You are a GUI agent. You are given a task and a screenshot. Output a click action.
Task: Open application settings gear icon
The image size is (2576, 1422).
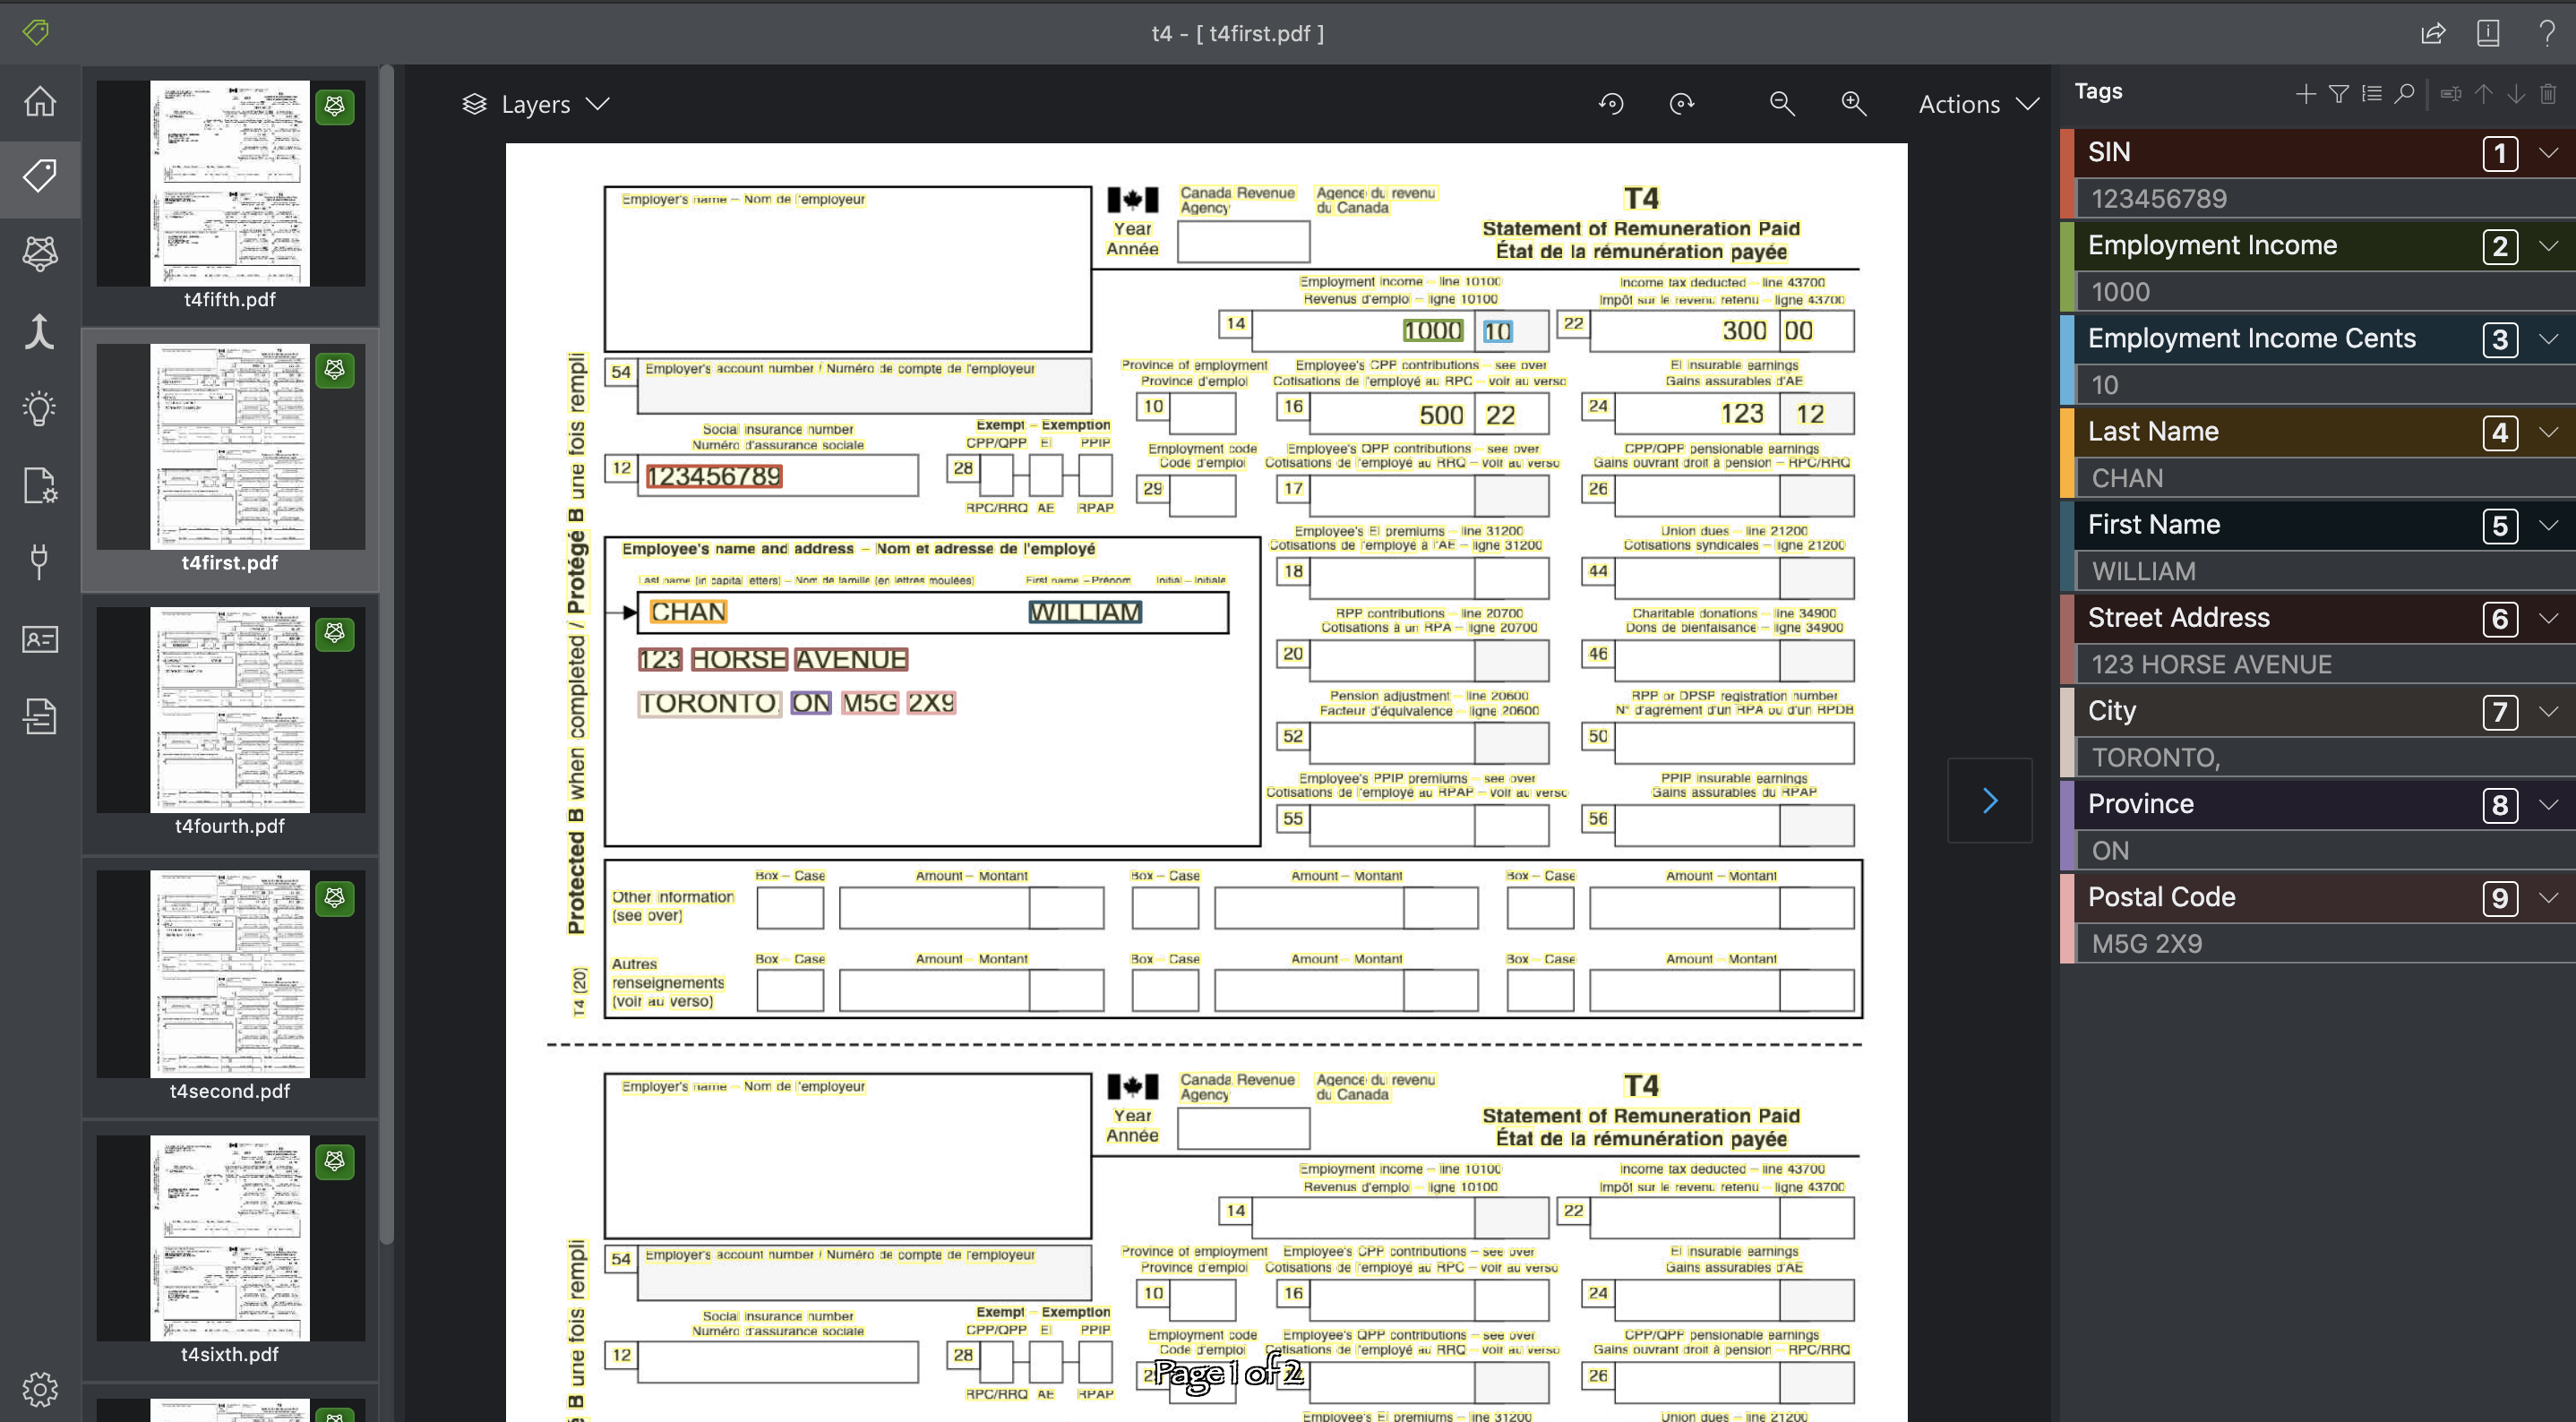click(x=40, y=1389)
